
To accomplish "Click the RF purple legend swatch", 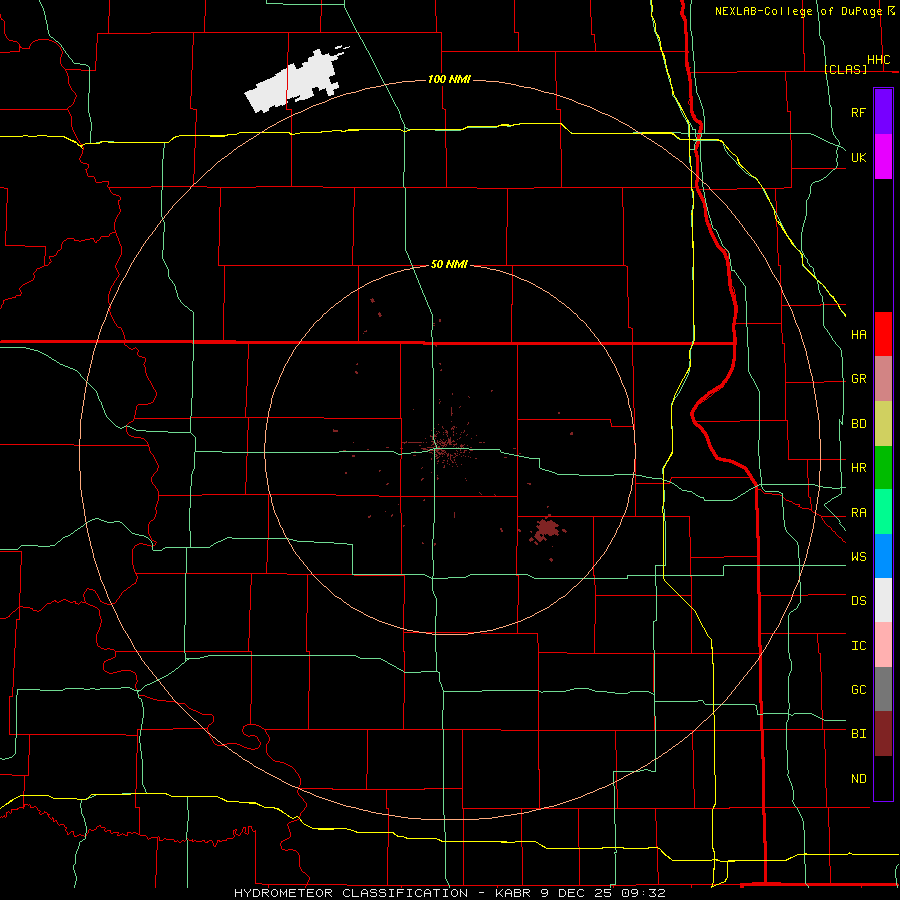I will coord(883,112).
